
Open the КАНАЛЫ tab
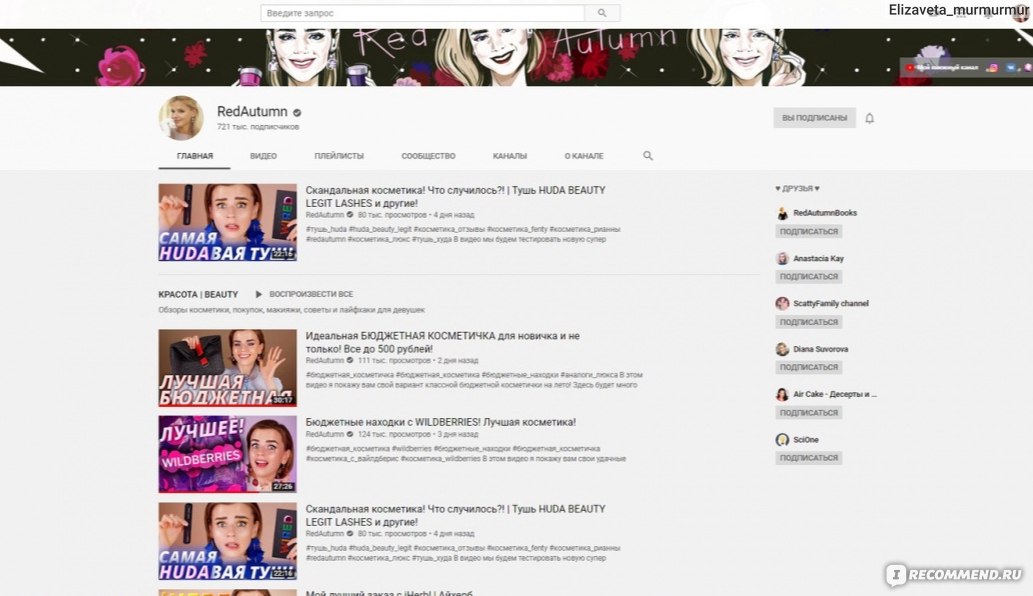coord(510,156)
